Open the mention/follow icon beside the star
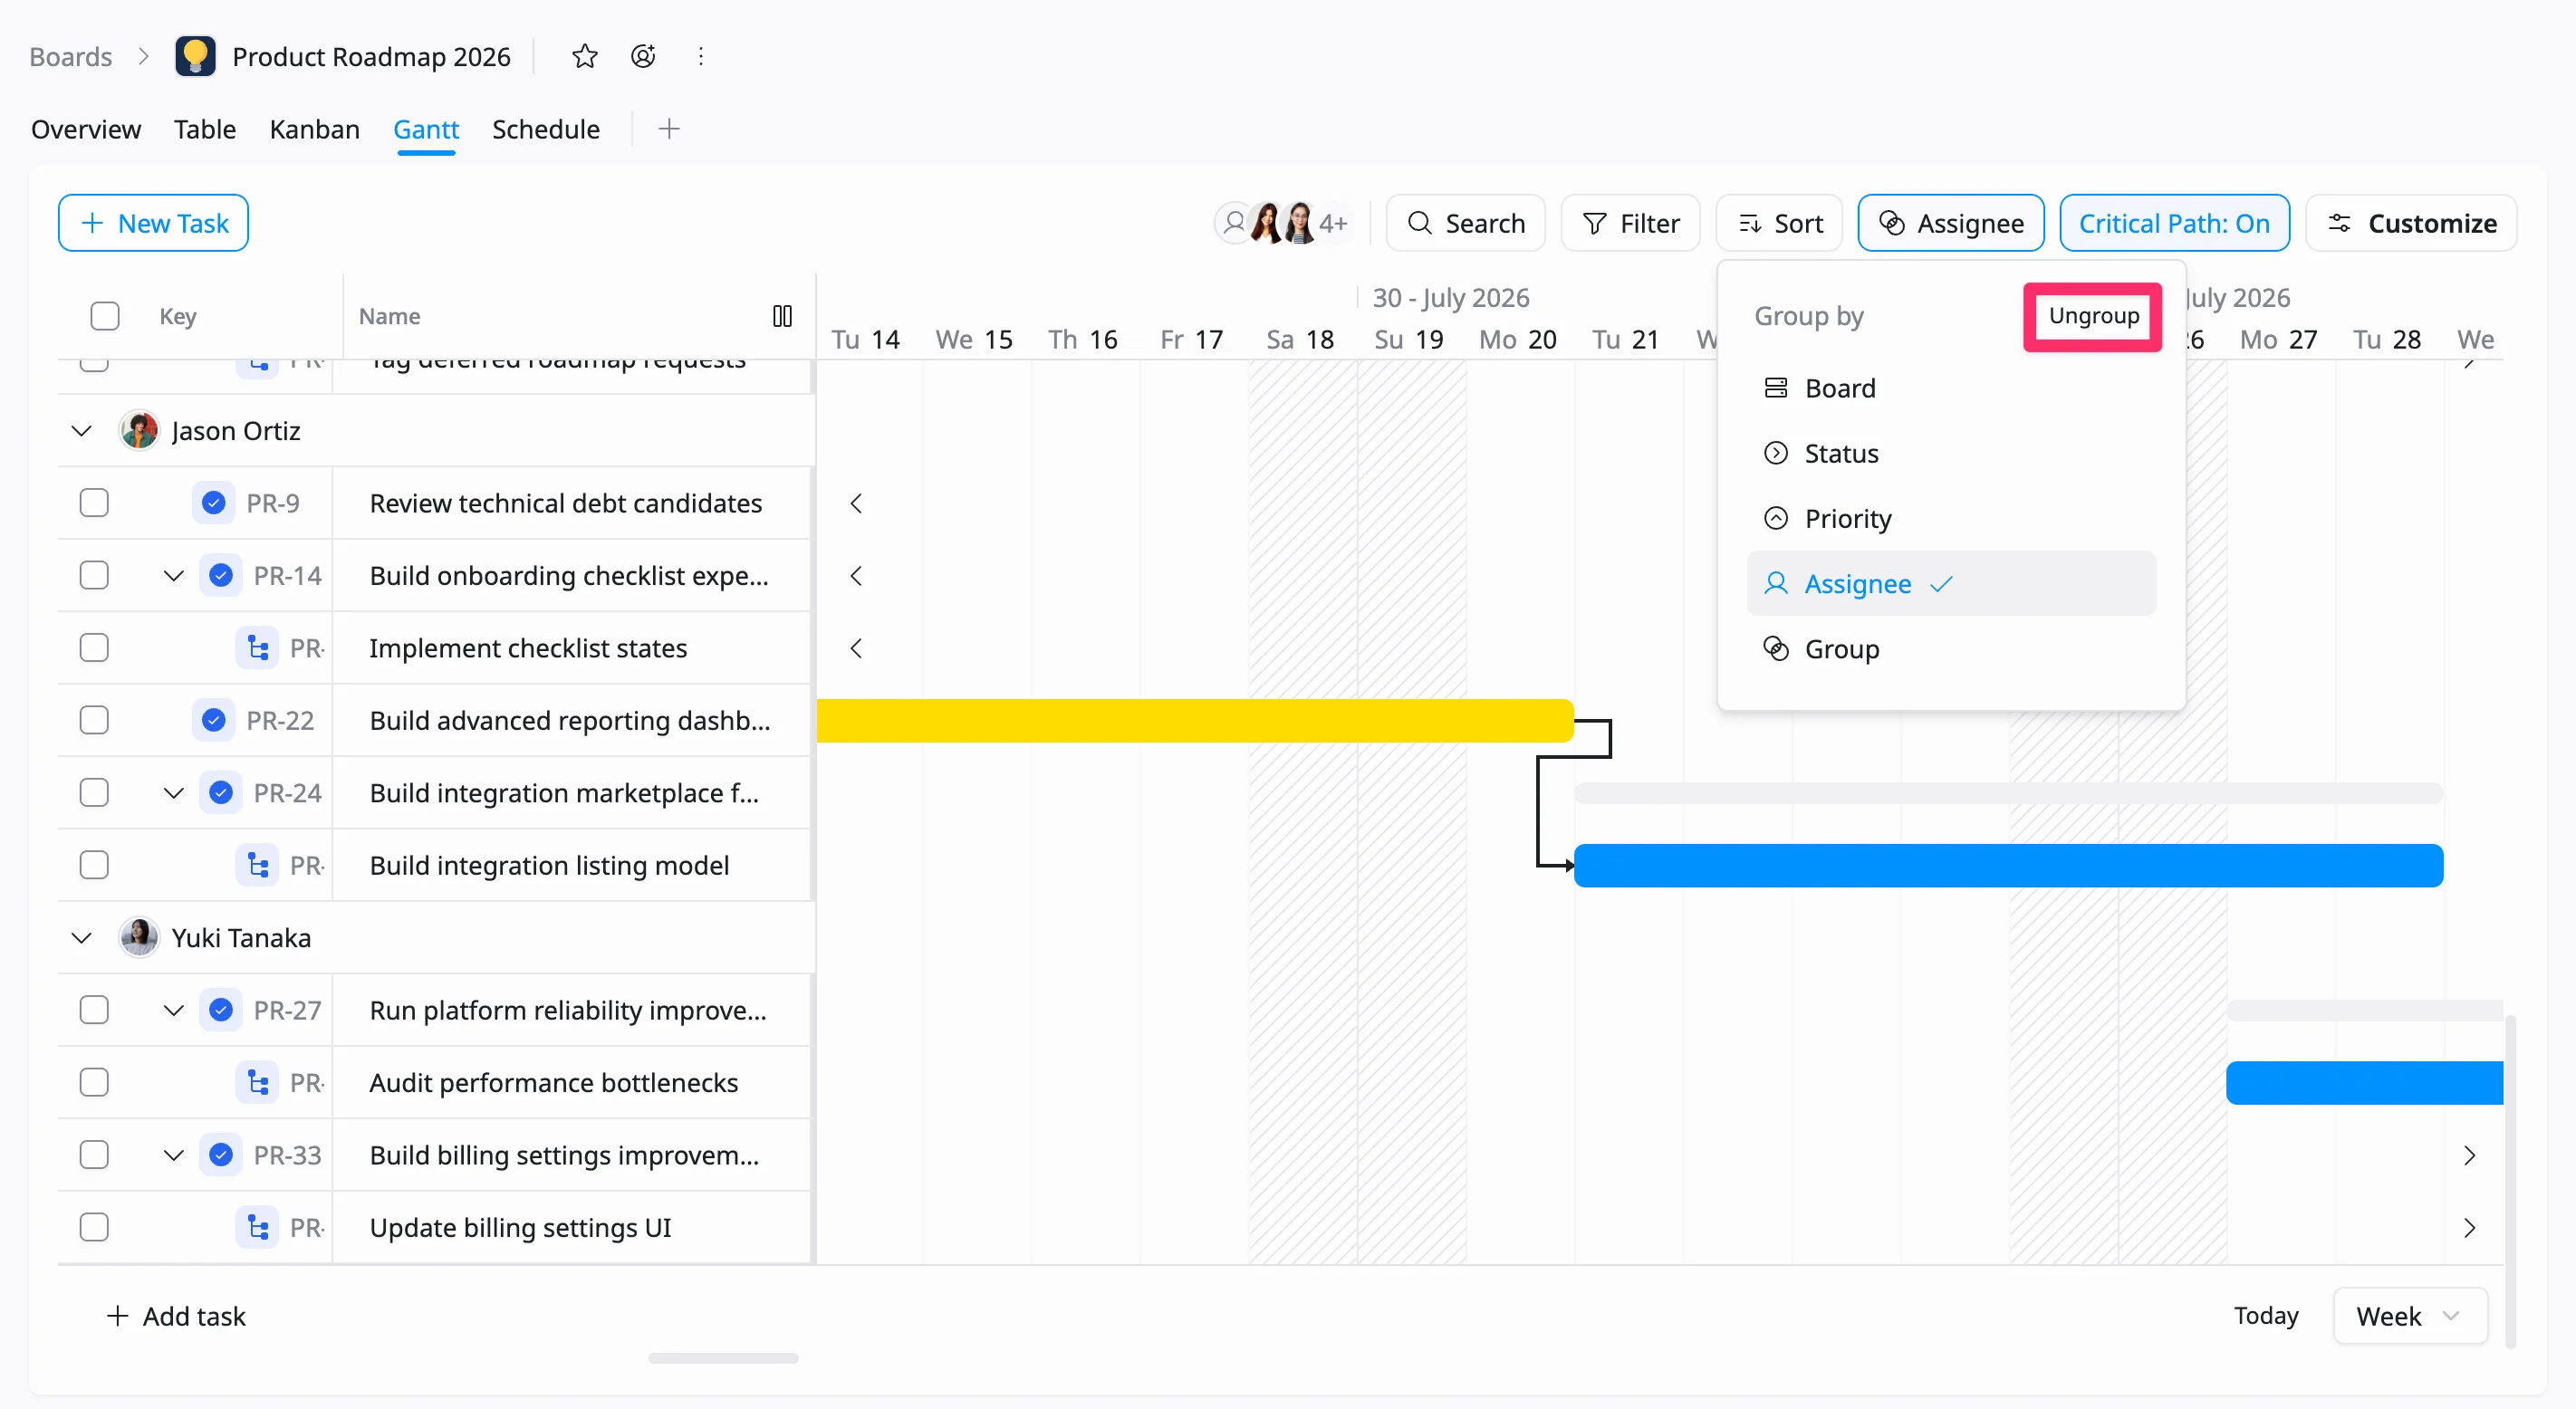This screenshot has height=1409, width=2576. [x=643, y=56]
